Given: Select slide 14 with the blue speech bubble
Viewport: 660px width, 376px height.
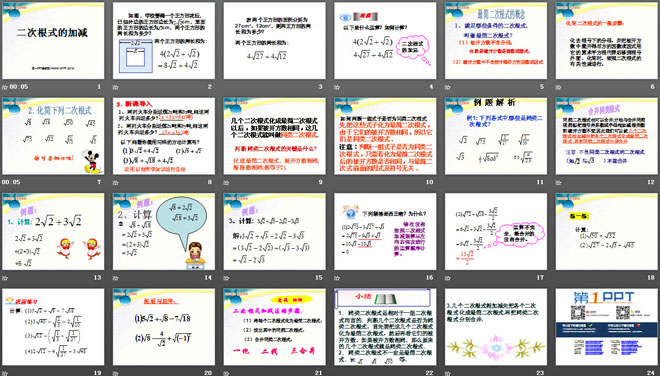Looking at the screenshot, I should point(164,232).
